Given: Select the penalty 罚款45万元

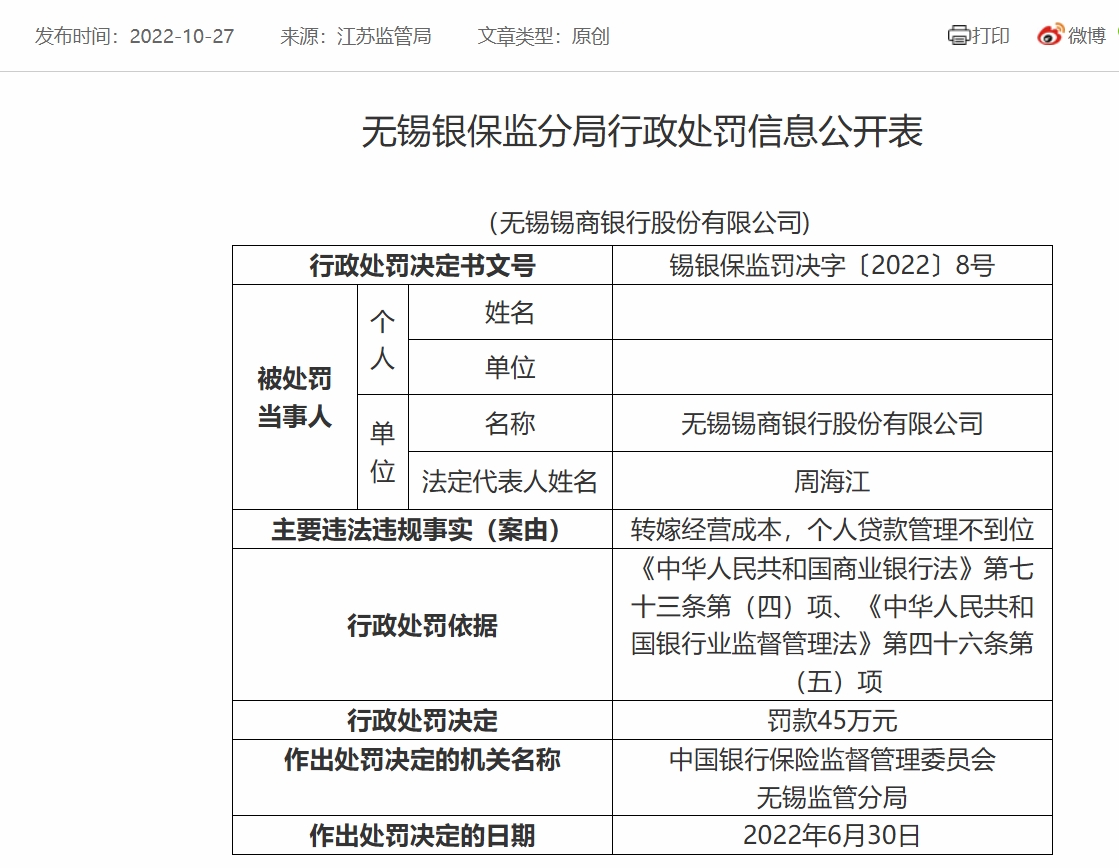Looking at the screenshot, I should tap(832, 720).
